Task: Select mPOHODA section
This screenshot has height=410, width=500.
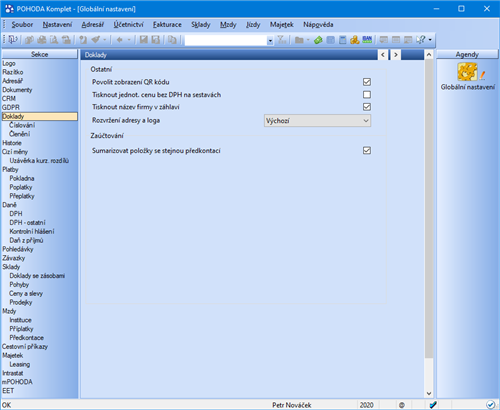Action: tap(17, 382)
